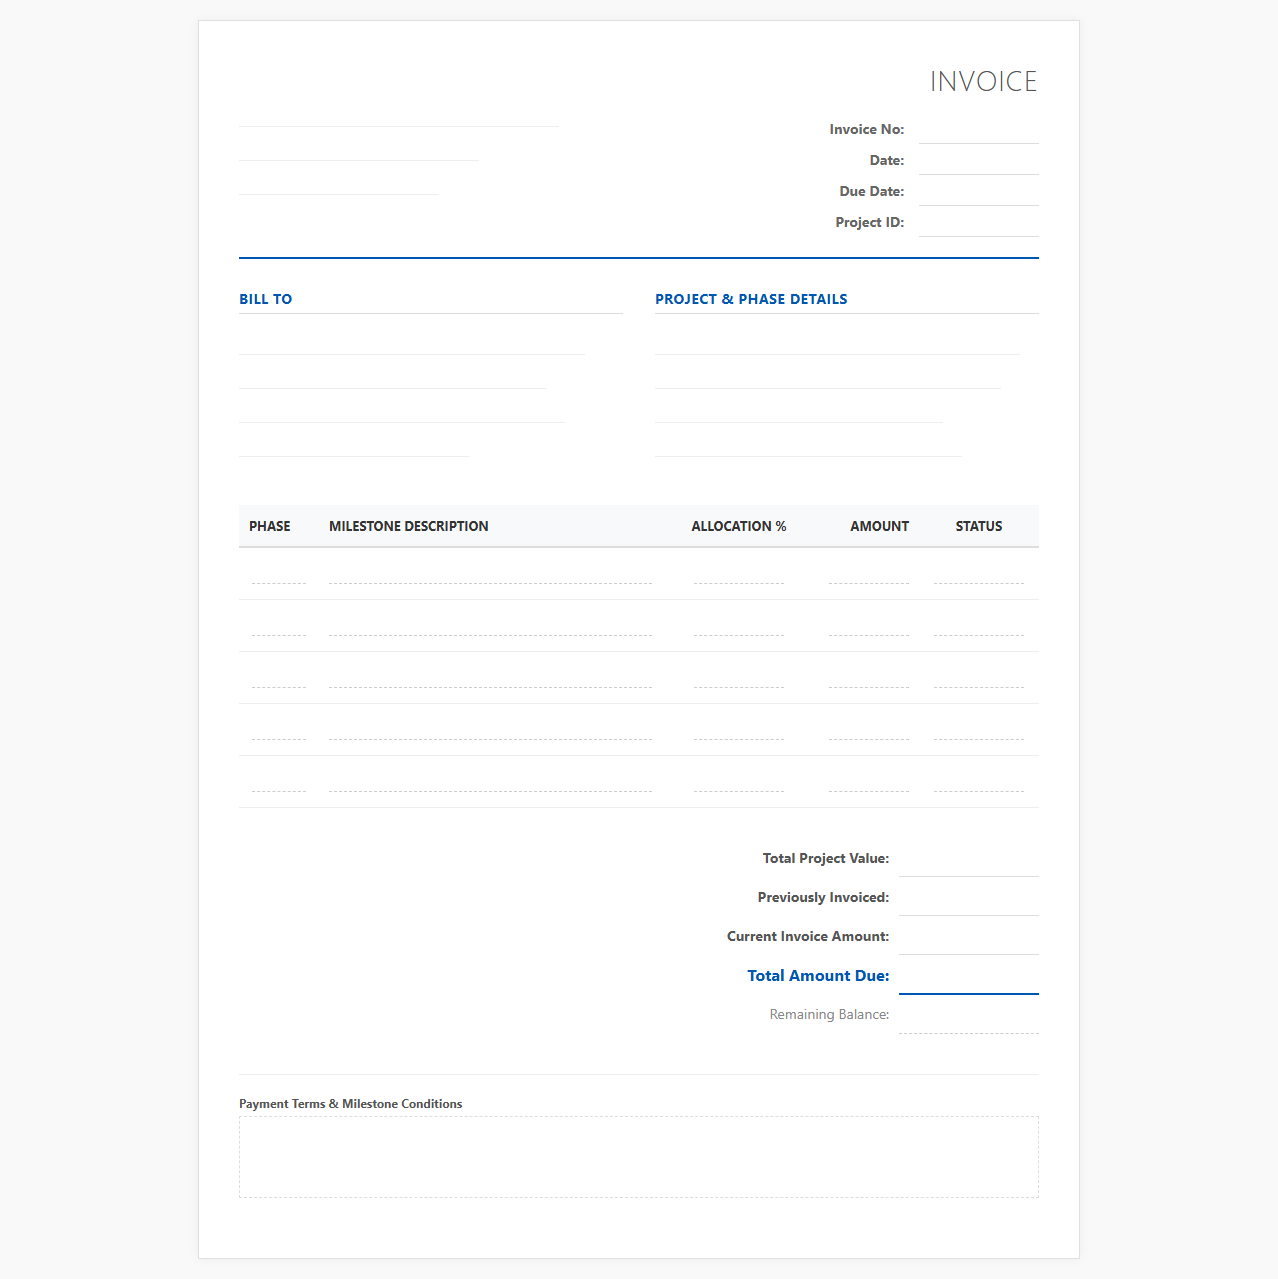Click the AMOUNT column header
Image resolution: width=1278 pixels, height=1279 pixels.
pos(880,526)
